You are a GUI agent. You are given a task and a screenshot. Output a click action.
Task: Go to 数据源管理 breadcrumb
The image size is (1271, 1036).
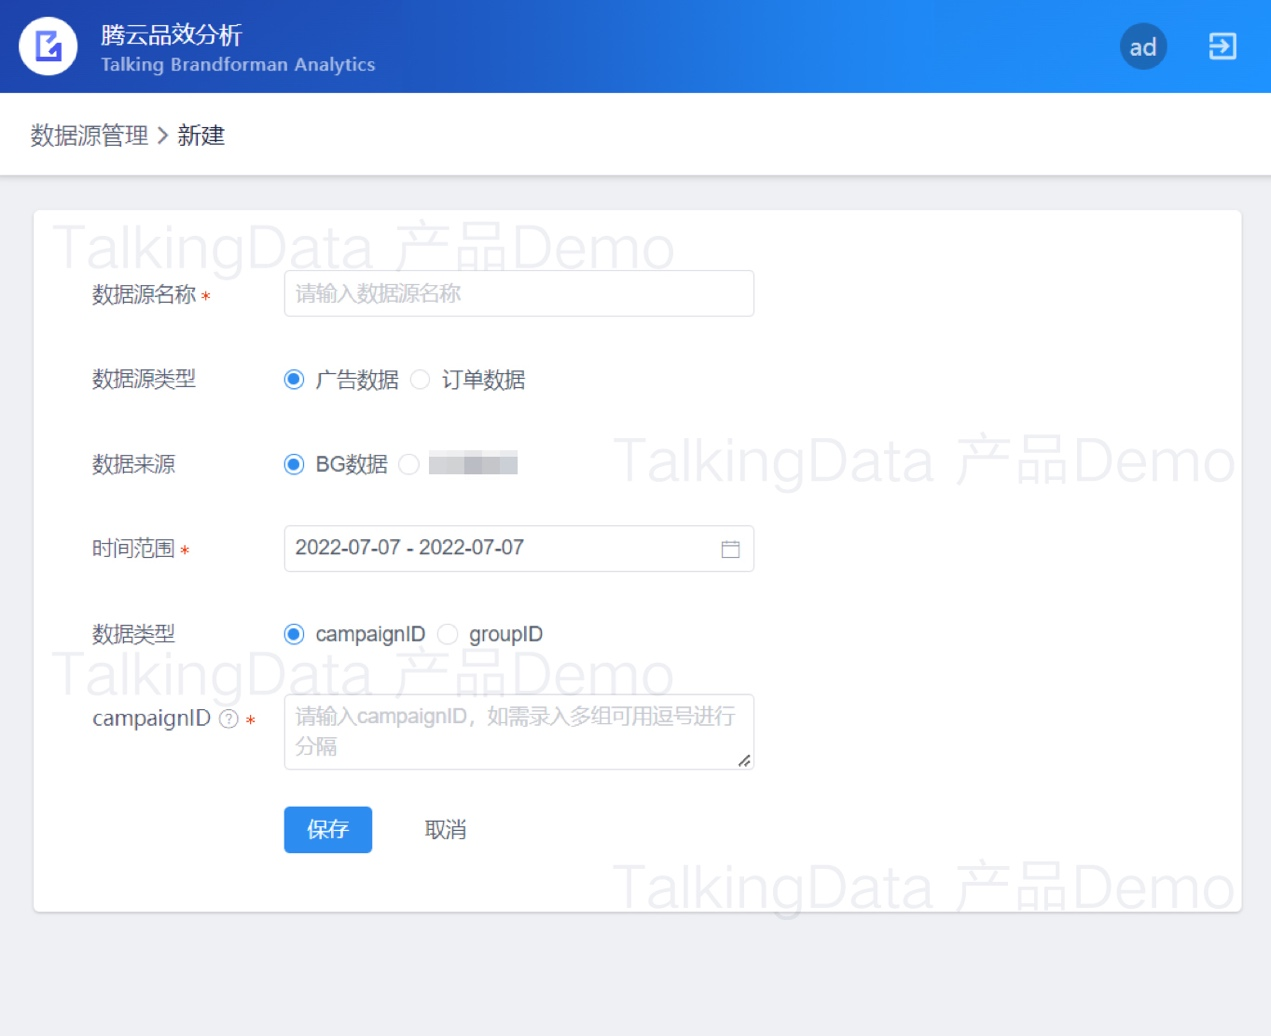click(89, 135)
